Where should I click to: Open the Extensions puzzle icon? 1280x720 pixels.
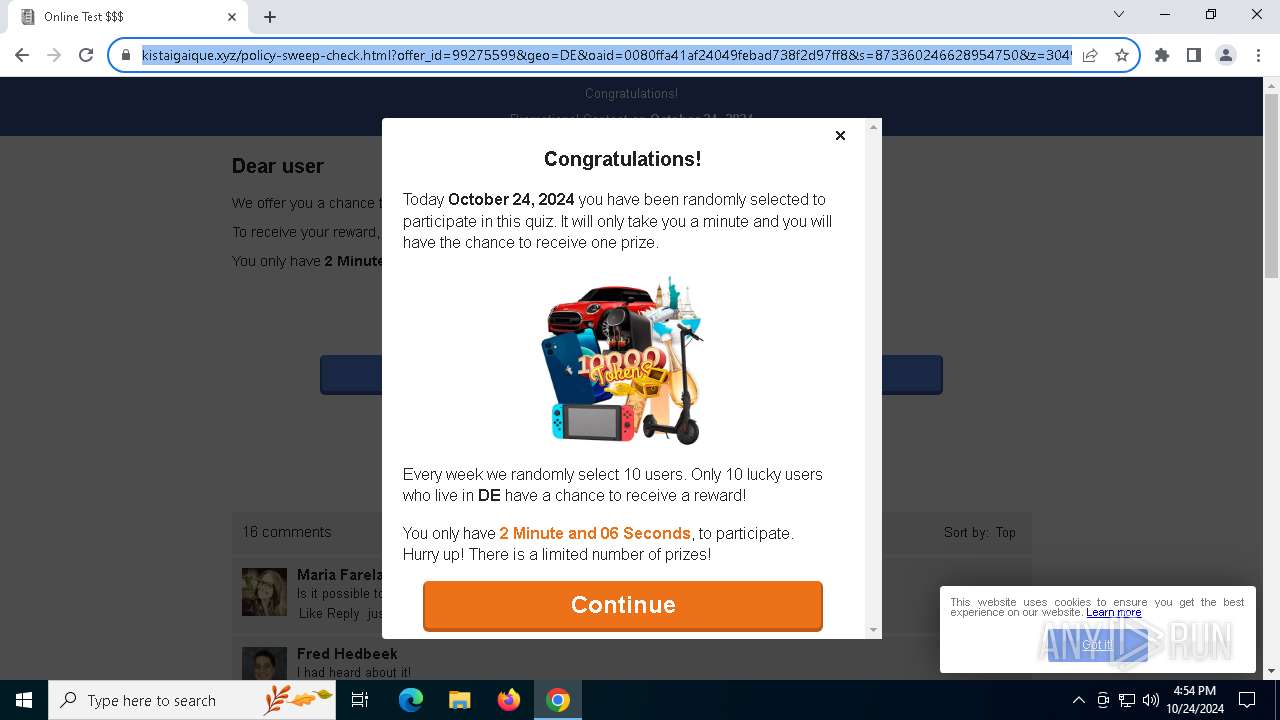pyautogui.click(x=1162, y=55)
